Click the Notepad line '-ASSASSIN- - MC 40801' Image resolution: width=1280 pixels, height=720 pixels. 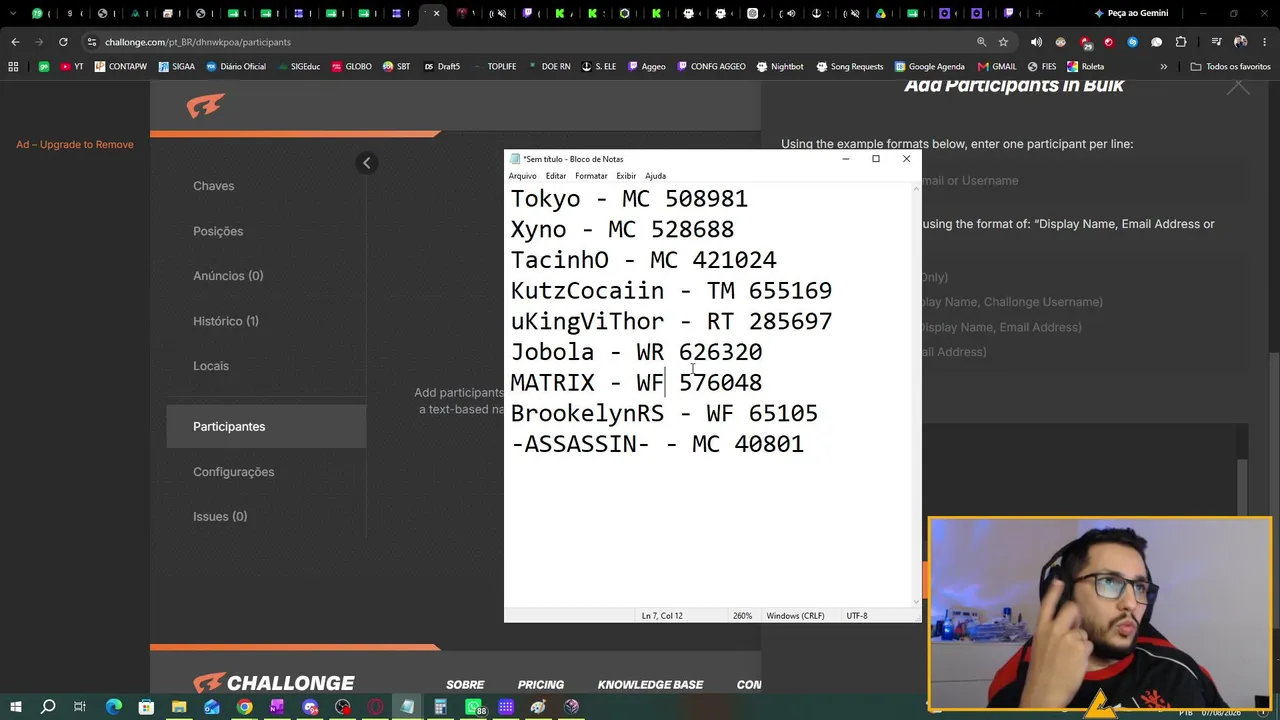[657, 444]
